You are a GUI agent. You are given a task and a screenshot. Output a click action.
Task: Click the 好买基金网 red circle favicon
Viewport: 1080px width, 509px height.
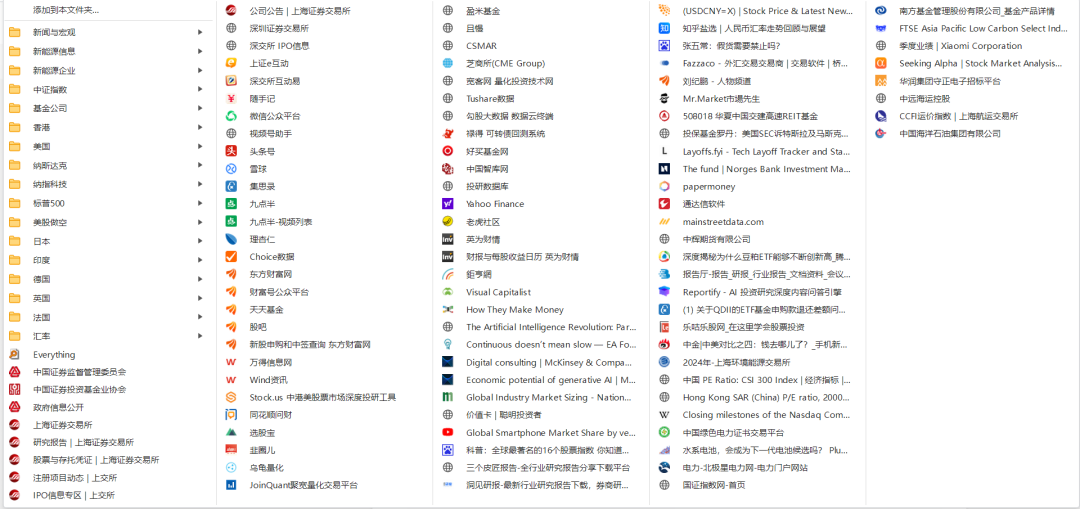[448, 152]
